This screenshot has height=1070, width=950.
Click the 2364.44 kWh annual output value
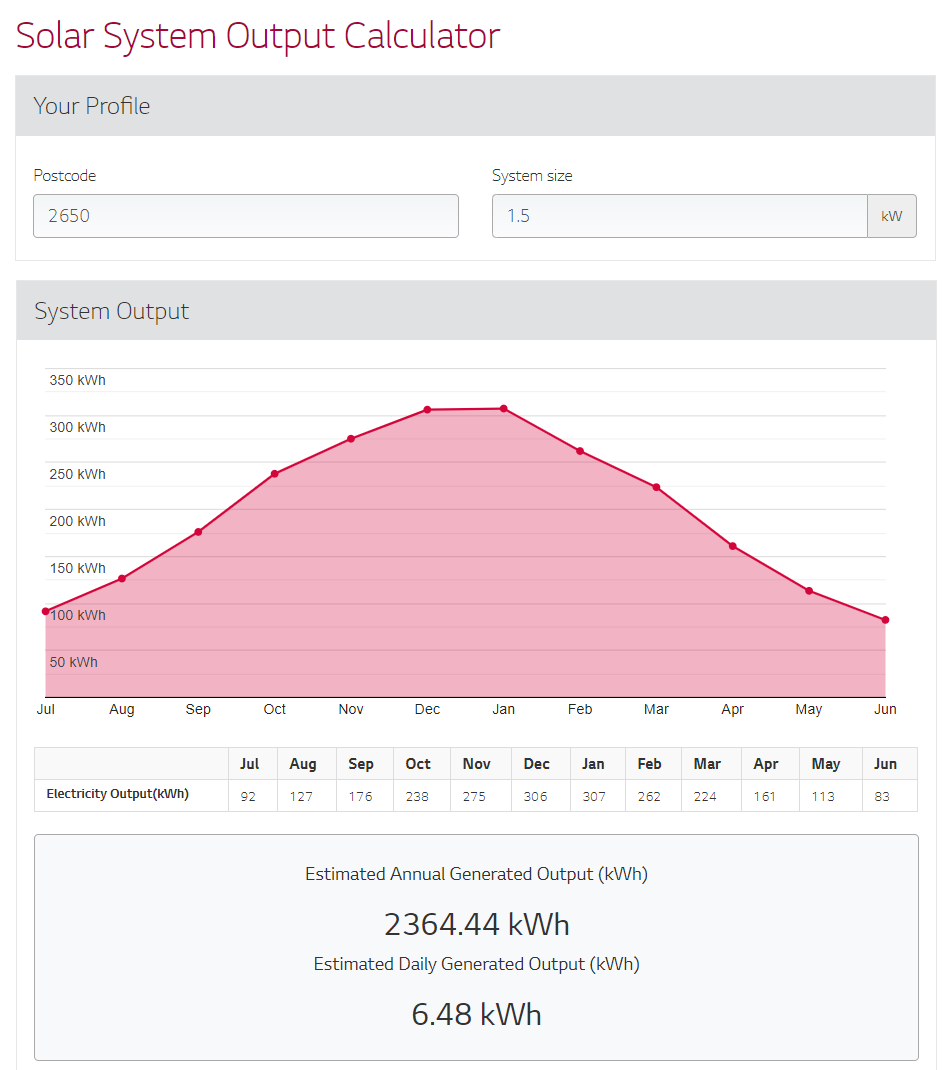click(x=476, y=924)
